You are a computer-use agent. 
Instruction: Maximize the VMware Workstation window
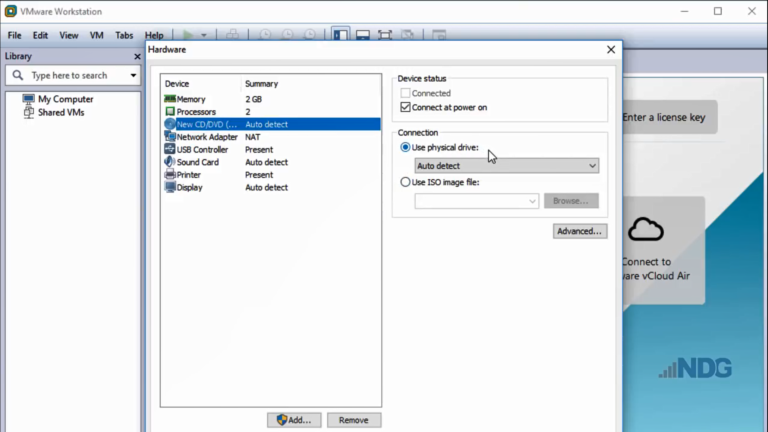pos(718,11)
